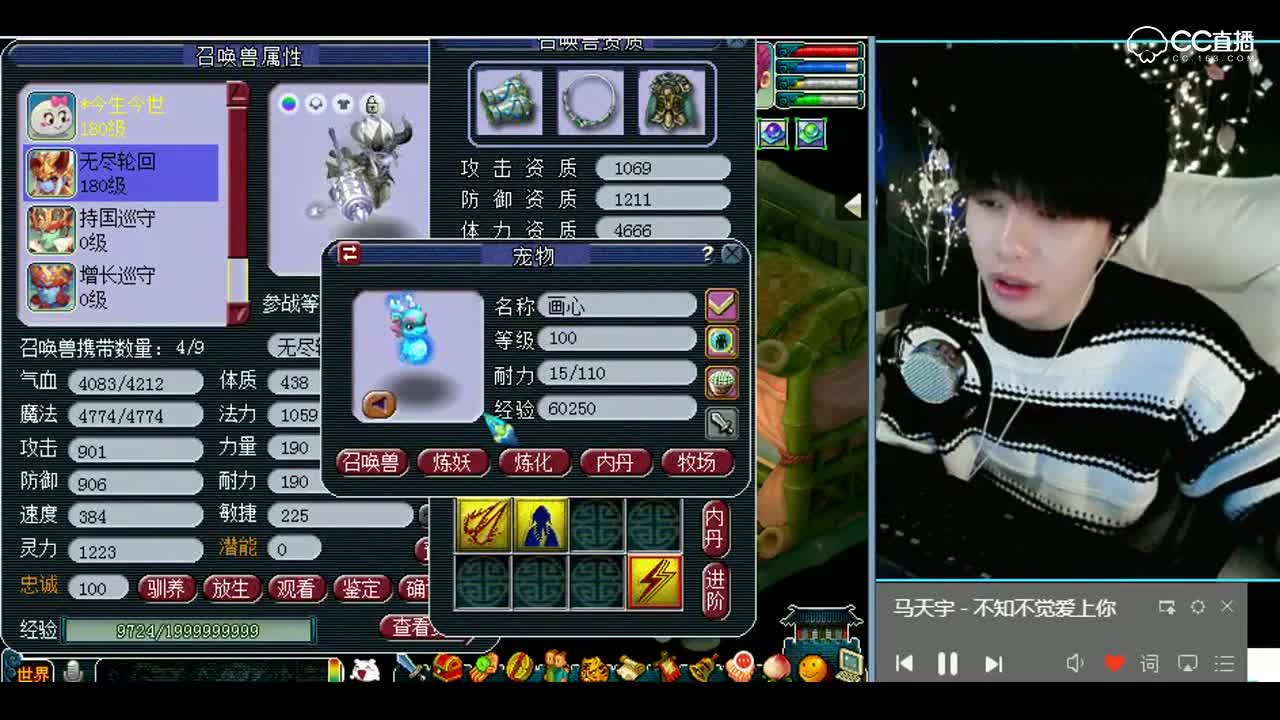Select the 今生今世 summon avatar
This screenshot has height=720, width=1280.
click(51, 116)
